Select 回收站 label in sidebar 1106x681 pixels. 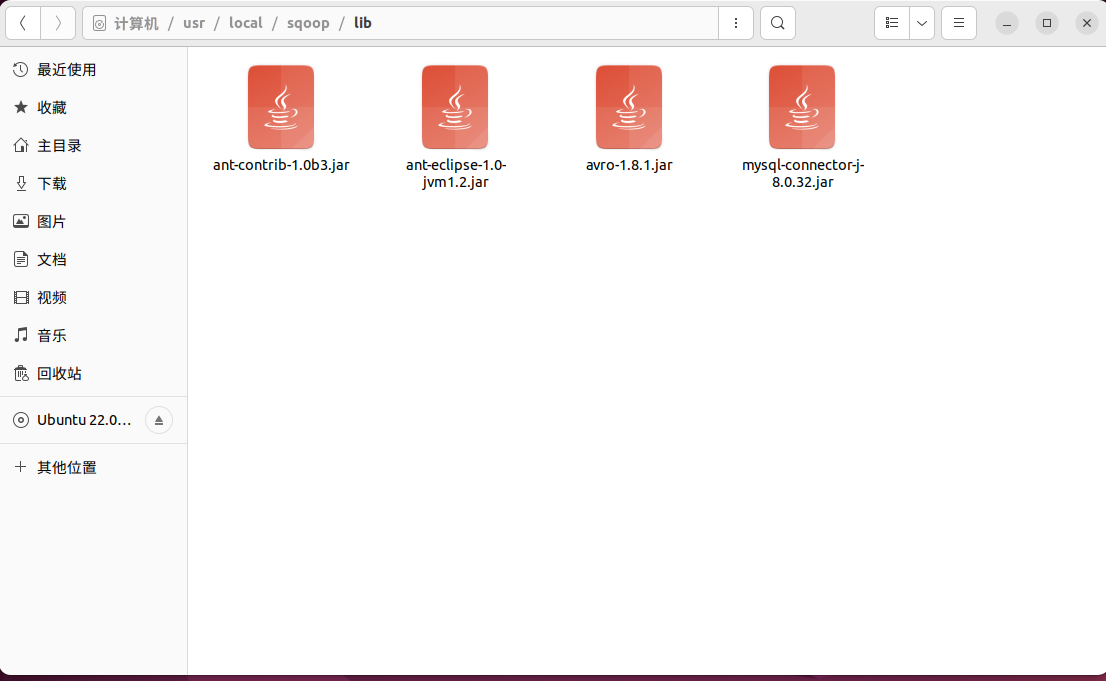[x=59, y=374]
